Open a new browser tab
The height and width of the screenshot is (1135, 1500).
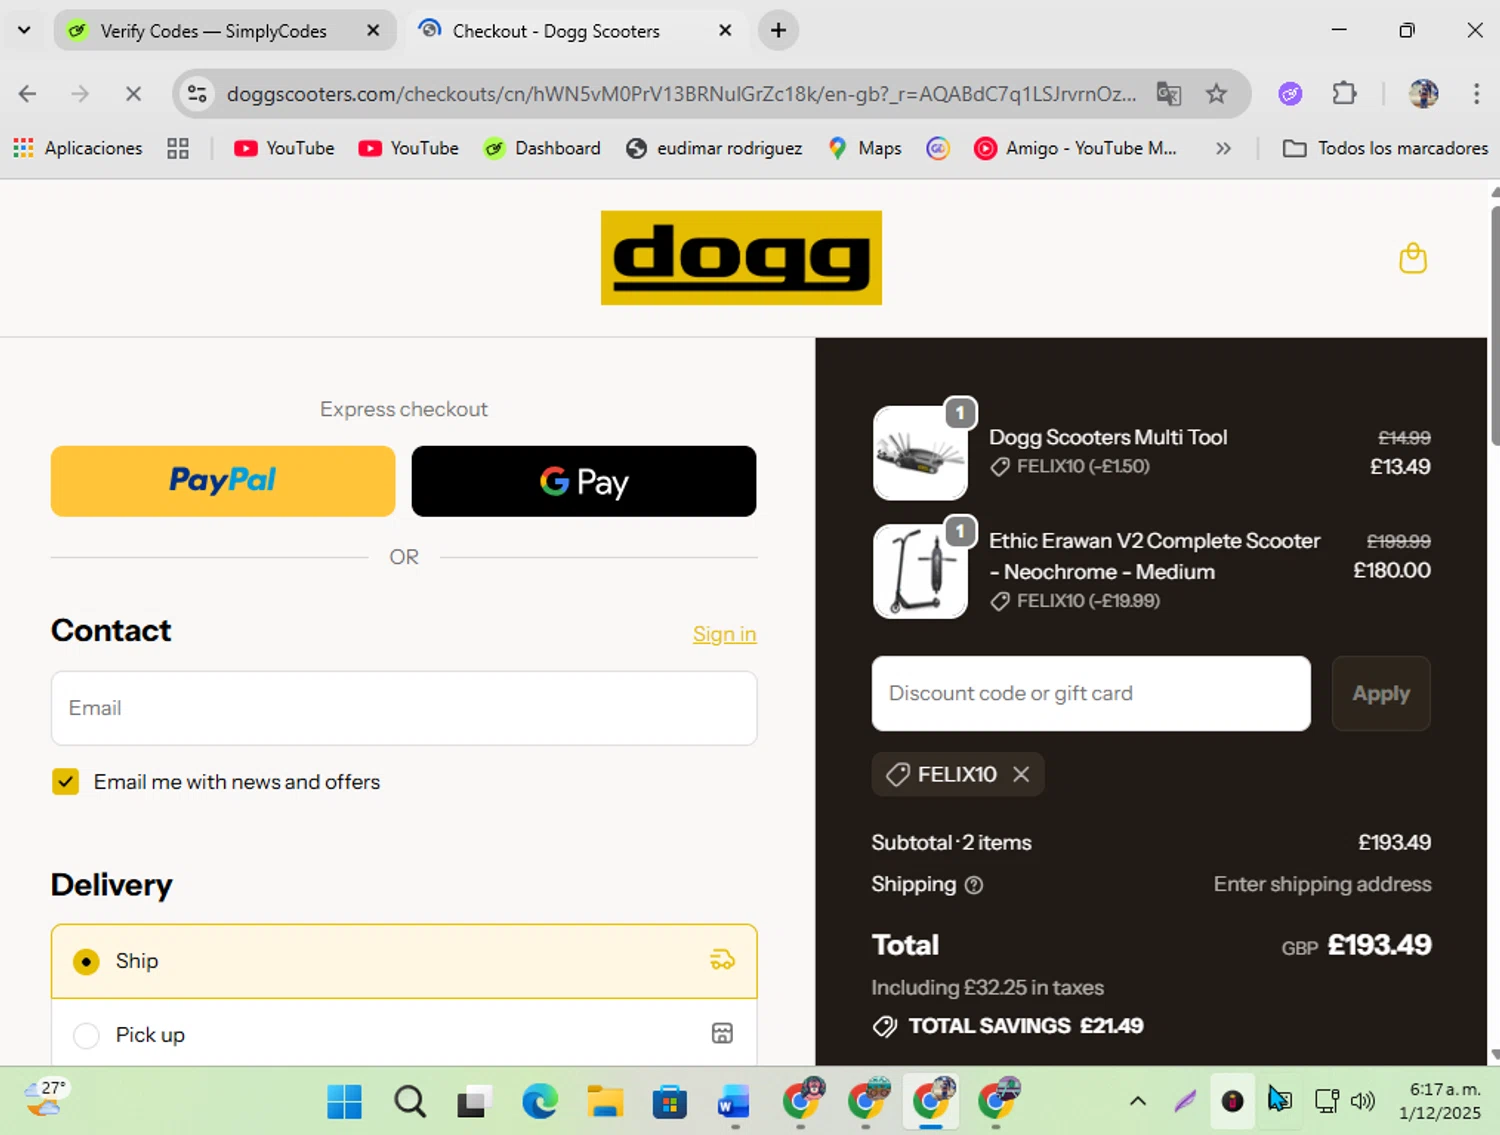pyautogui.click(x=778, y=31)
